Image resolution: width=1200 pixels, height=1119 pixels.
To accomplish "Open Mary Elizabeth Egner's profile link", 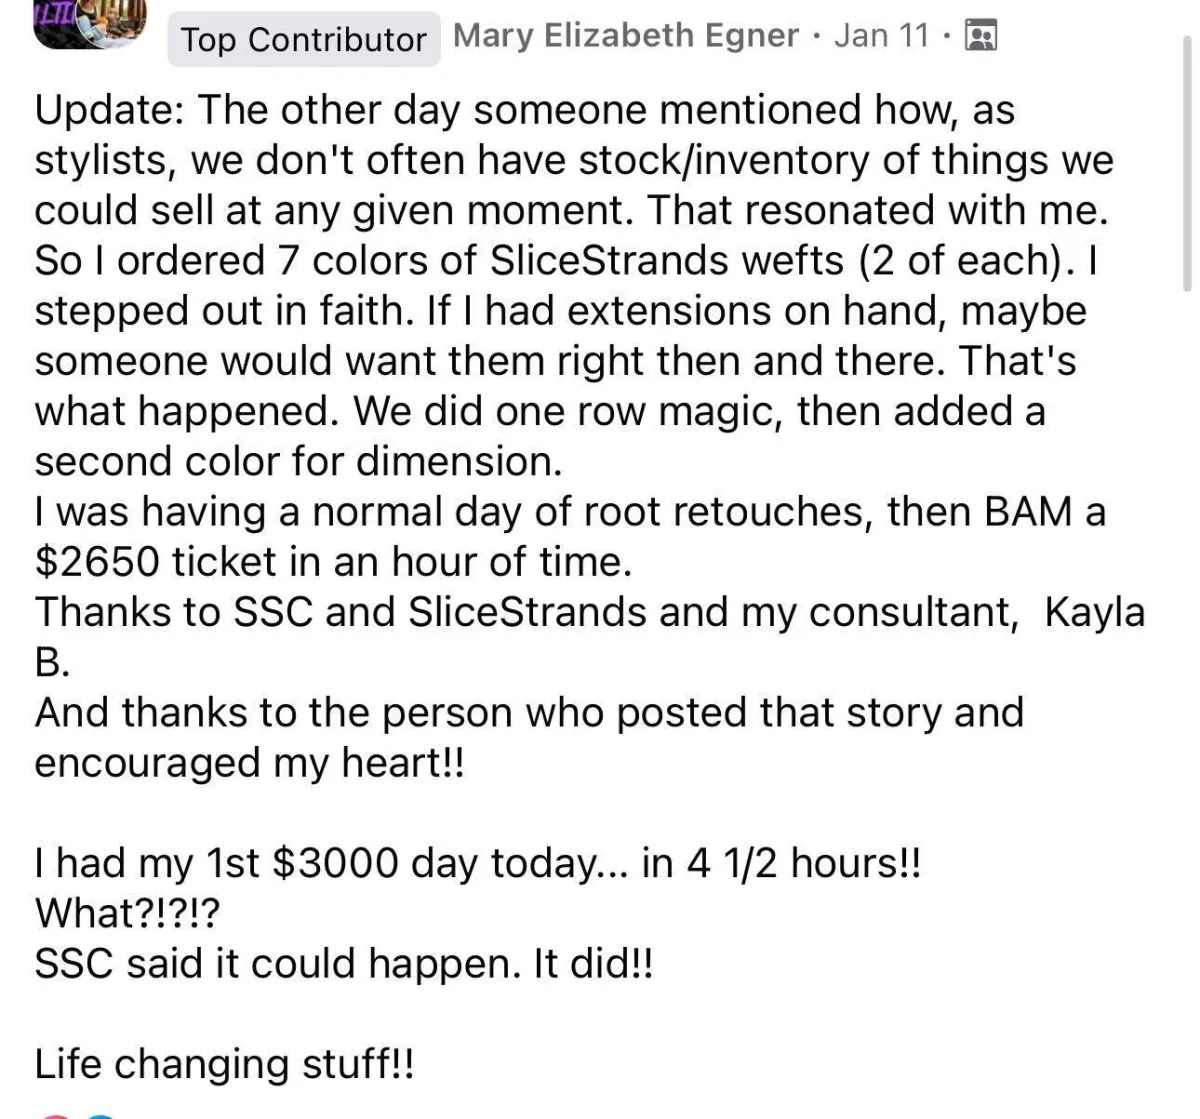I will (626, 36).
